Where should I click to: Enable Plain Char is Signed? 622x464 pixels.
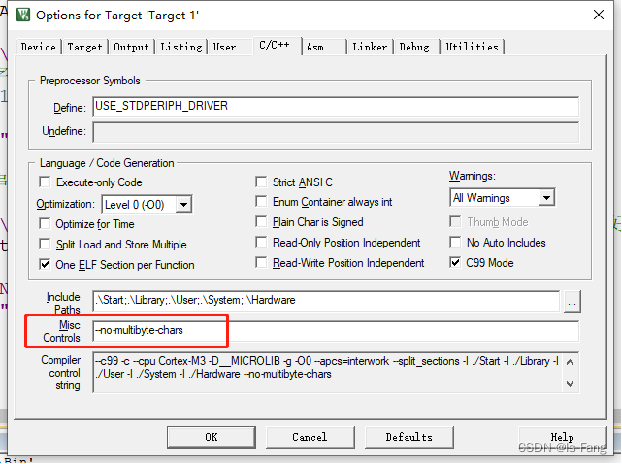(261, 221)
